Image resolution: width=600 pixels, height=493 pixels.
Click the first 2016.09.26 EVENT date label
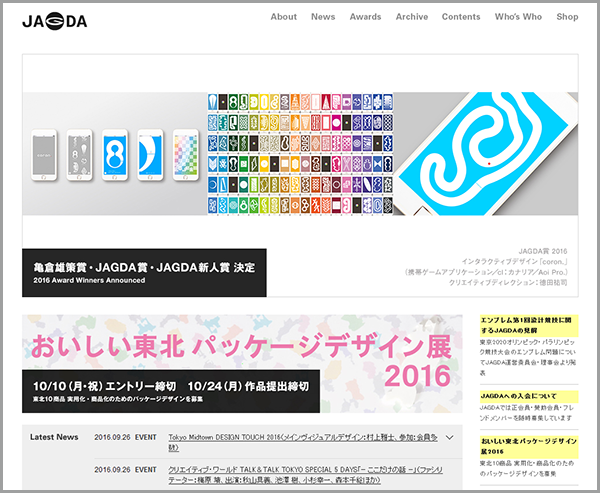pyautogui.click(x=126, y=437)
